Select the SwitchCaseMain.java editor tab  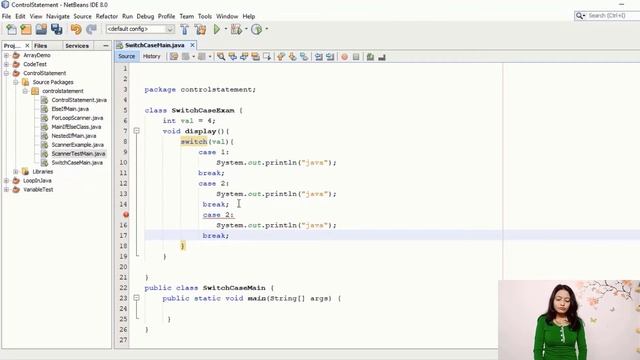click(x=155, y=45)
